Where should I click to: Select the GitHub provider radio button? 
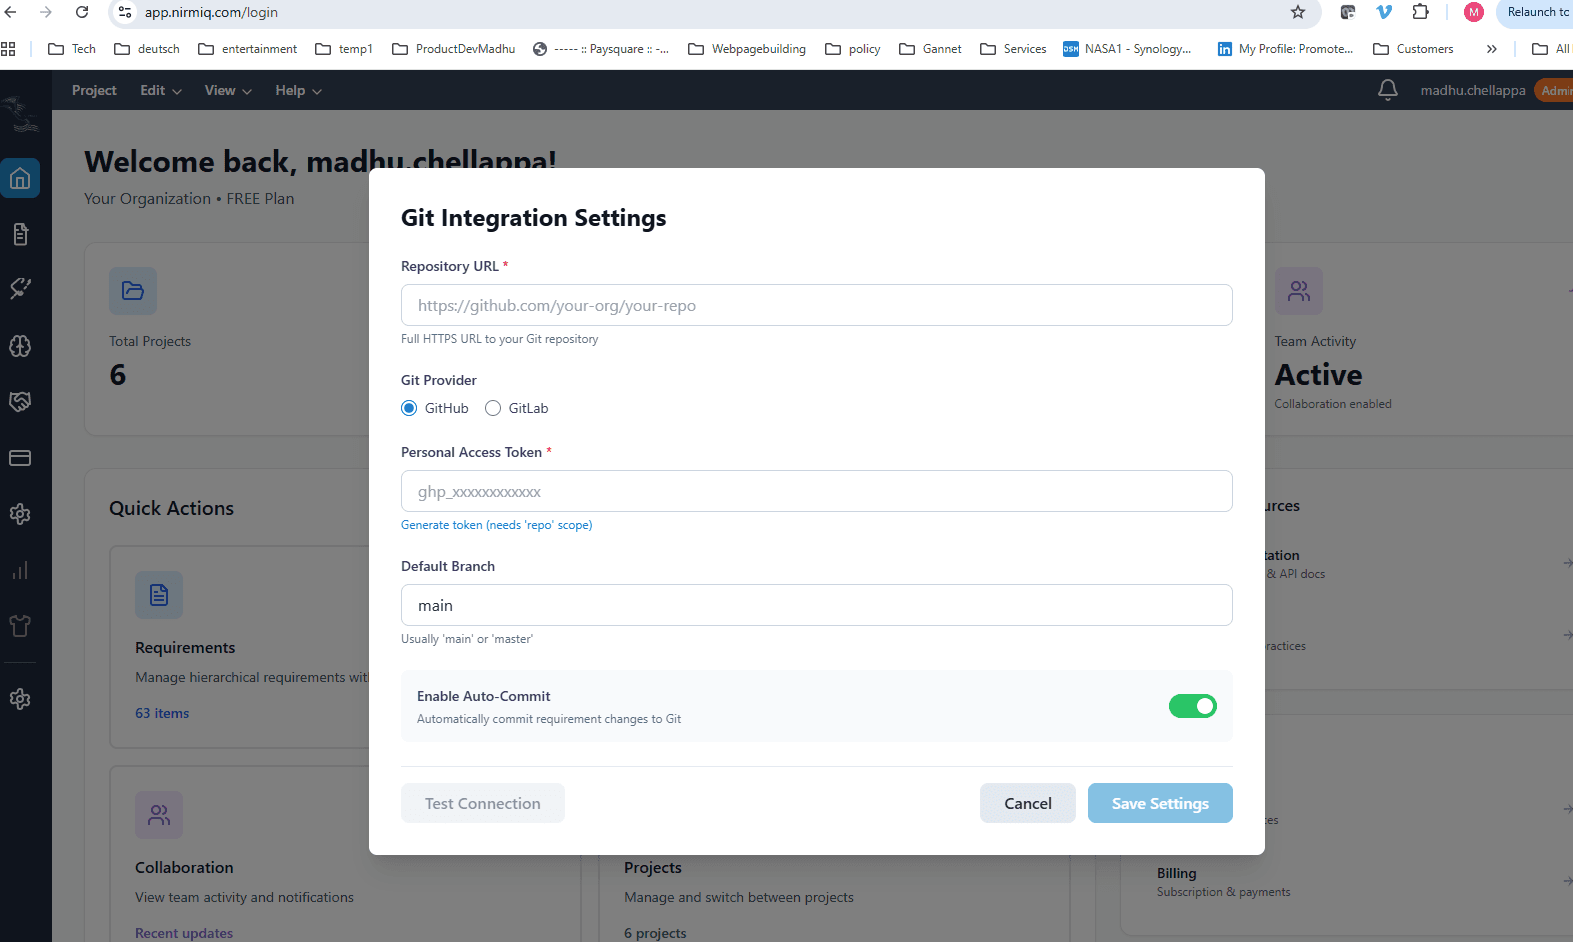(409, 408)
